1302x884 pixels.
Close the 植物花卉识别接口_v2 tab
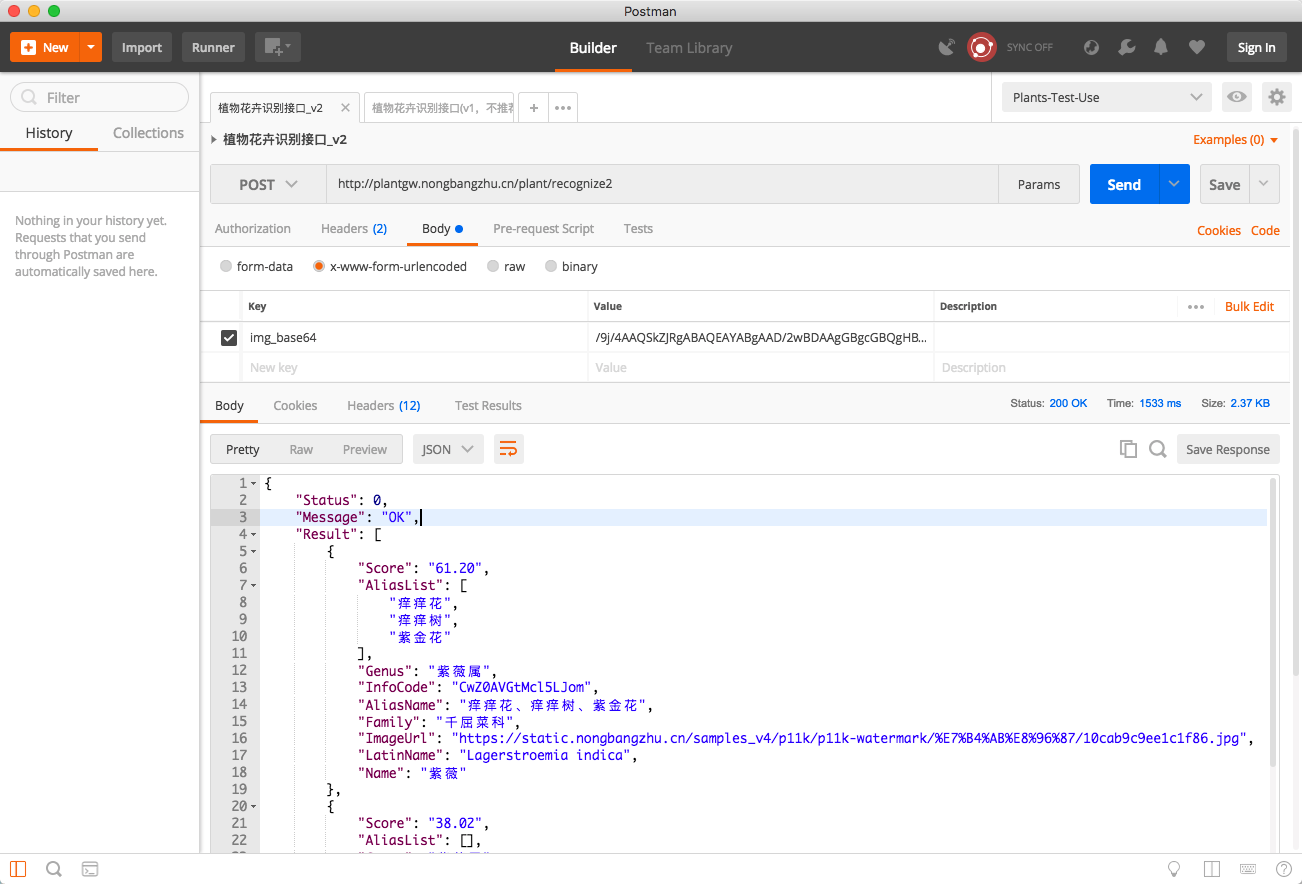click(346, 108)
